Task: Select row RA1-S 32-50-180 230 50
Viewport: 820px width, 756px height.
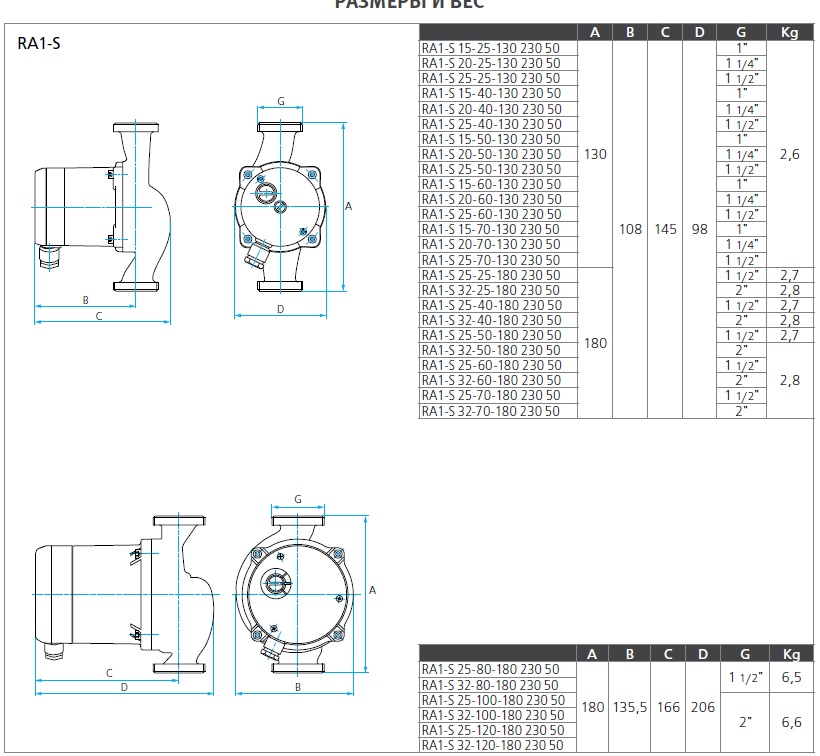Action: [498, 350]
